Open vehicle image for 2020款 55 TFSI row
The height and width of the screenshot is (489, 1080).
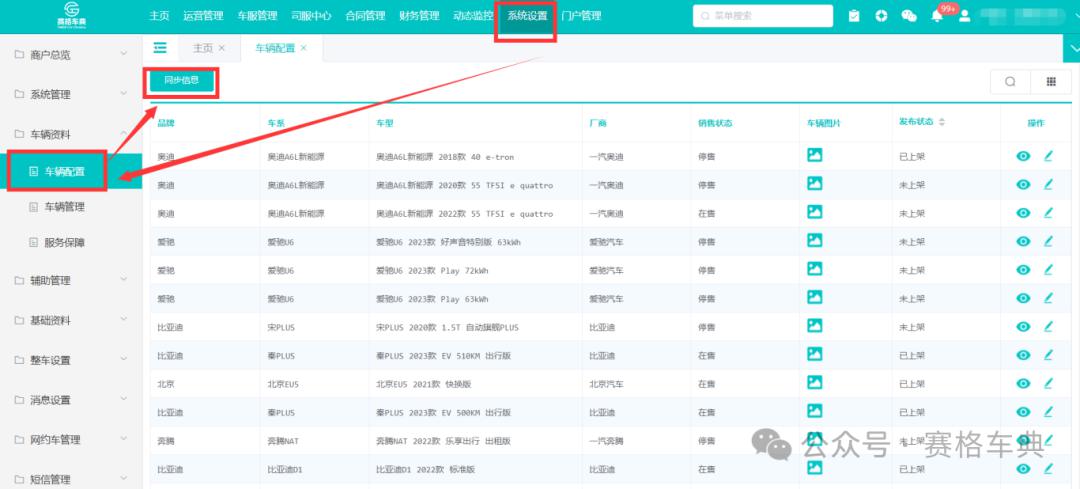click(x=815, y=184)
